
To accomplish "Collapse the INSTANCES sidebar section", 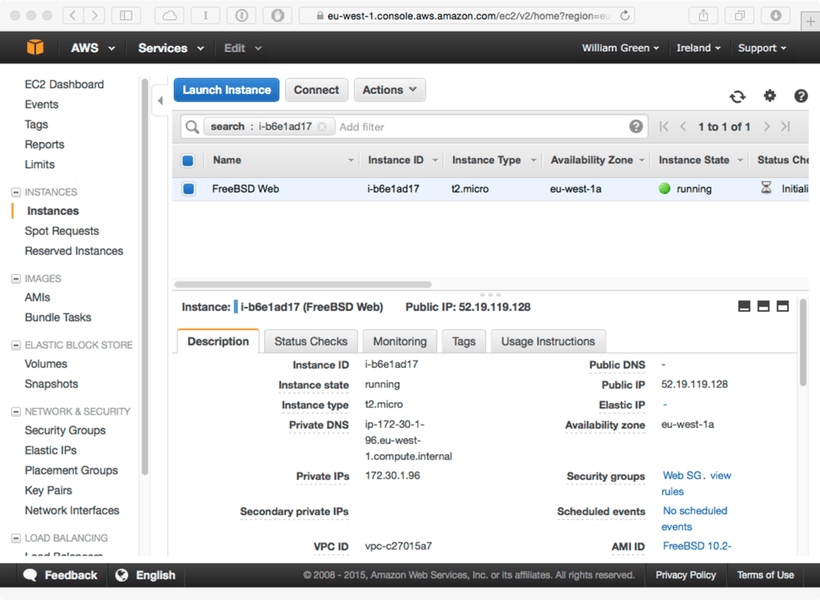I will 16,192.
